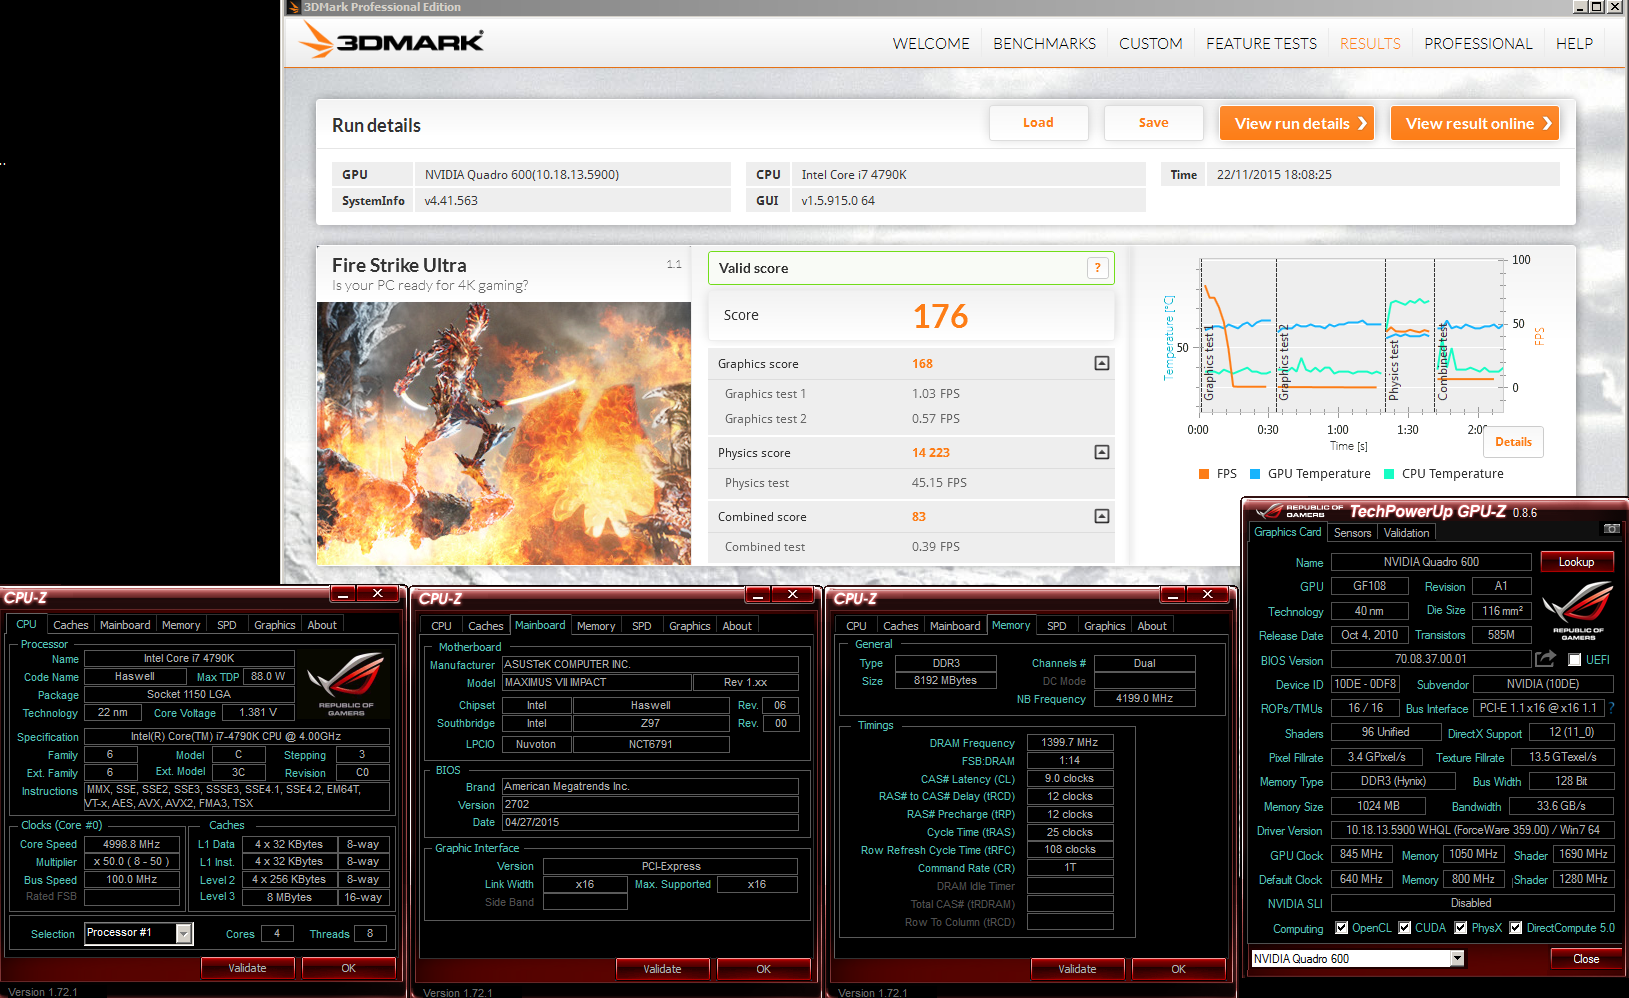Switch to the Sensors tab in GPU-Z
This screenshot has width=1629, height=998.
[x=1352, y=533]
